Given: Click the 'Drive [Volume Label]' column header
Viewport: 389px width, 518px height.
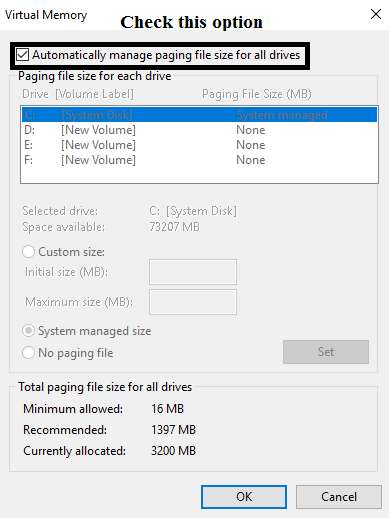Looking at the screenshot, I should (x=78, y=94).
